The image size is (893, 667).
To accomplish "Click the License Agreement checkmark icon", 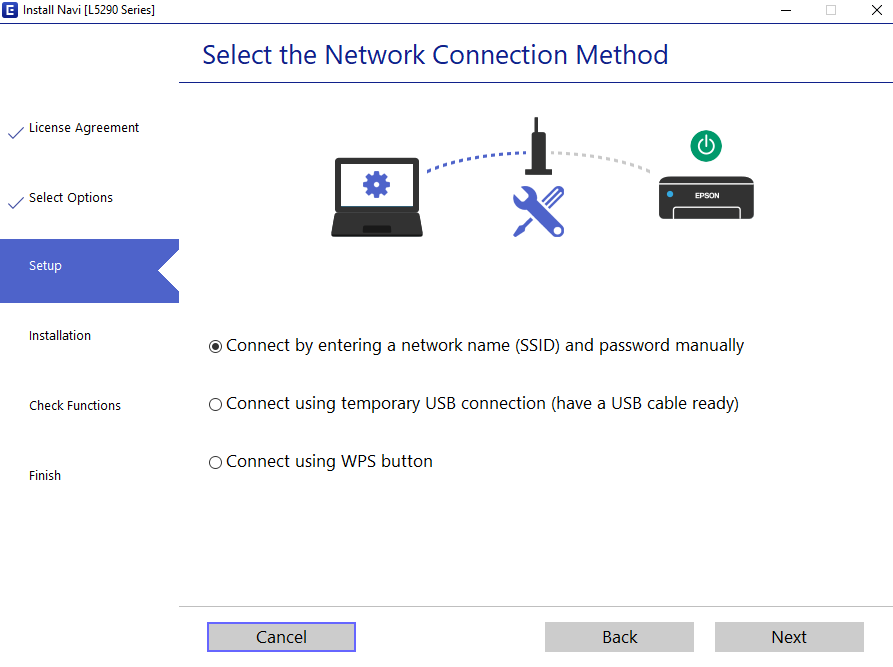I will [15, 131].
